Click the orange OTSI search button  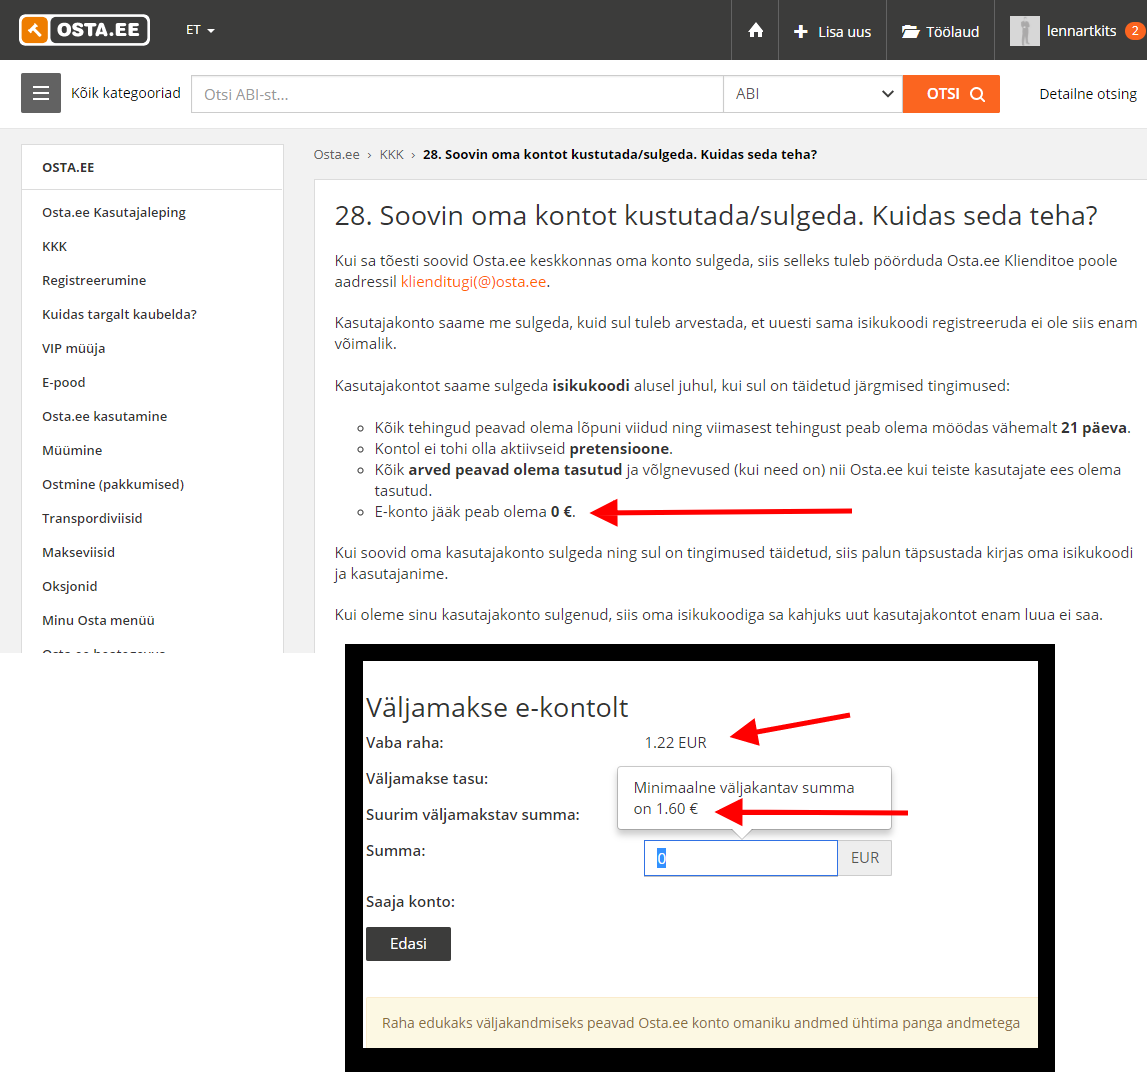951,94
